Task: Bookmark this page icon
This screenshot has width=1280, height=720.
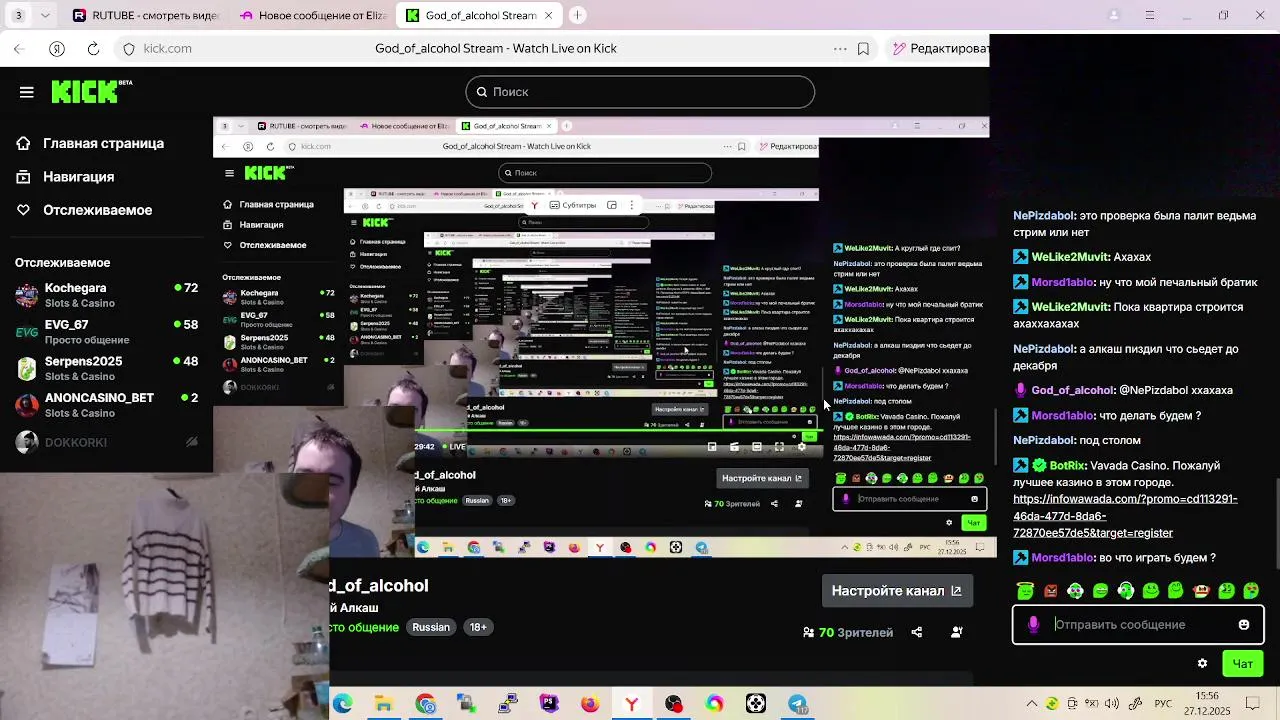Action: 863,48
